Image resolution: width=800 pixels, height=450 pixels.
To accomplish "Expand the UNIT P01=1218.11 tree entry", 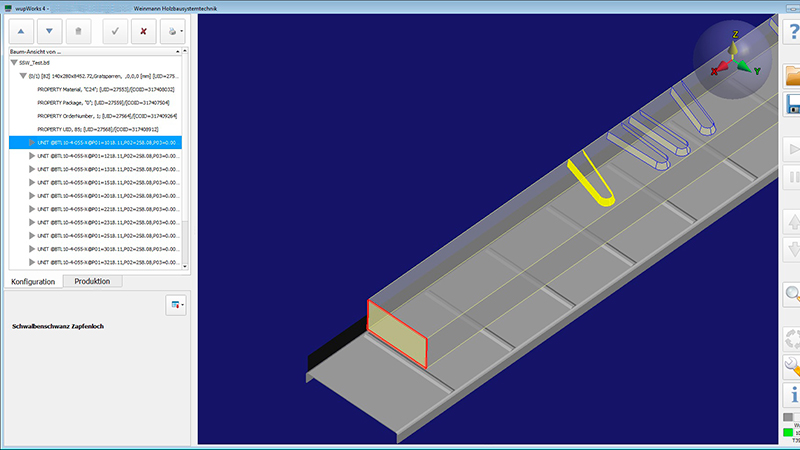I will (x=32, y=156).
